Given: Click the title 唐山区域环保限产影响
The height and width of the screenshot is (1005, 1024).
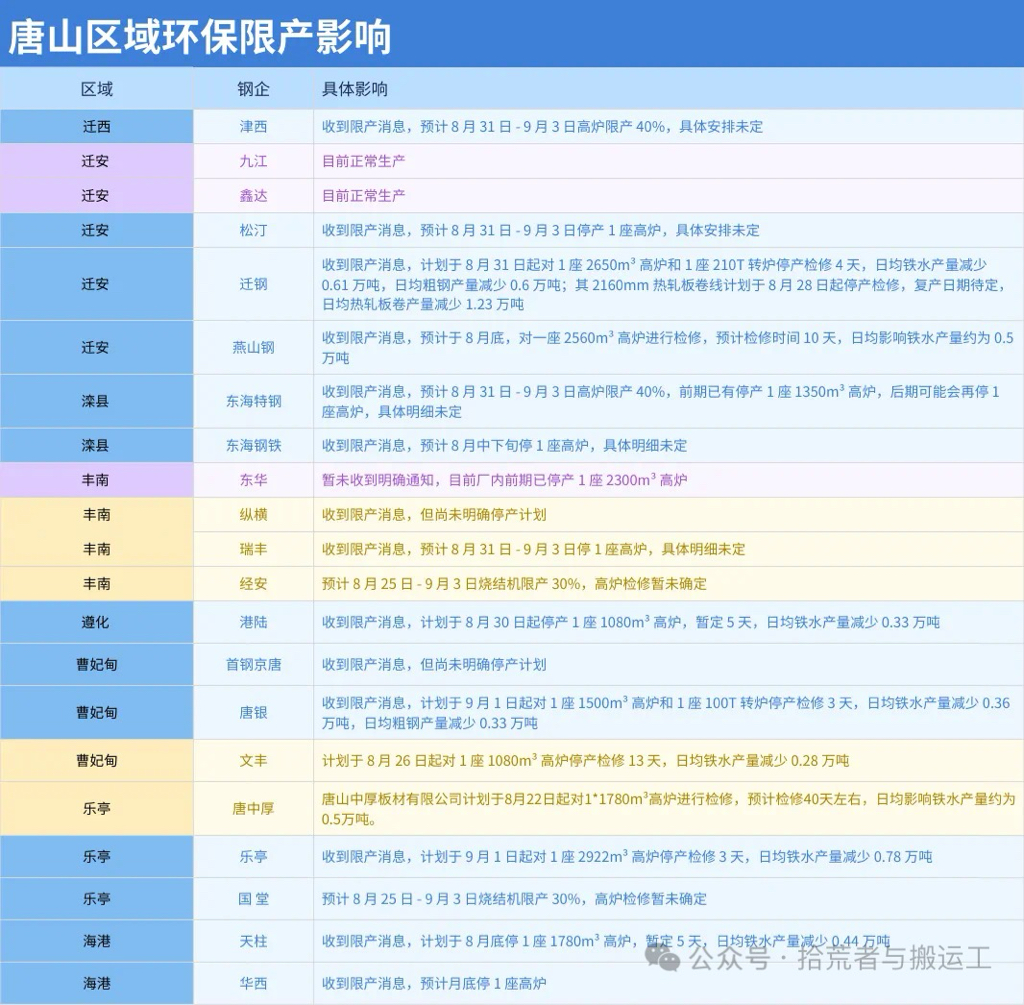Looking at the screenshot, I should [200, 37].
